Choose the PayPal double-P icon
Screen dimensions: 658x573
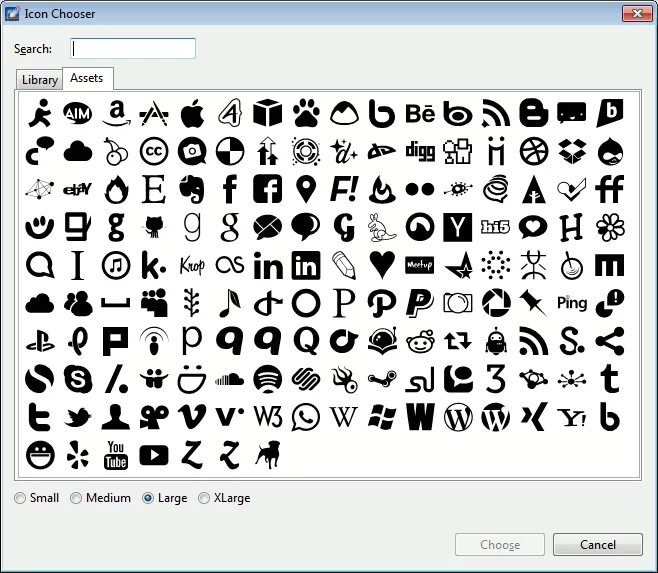pyautogui.click(x=420, y=303)
